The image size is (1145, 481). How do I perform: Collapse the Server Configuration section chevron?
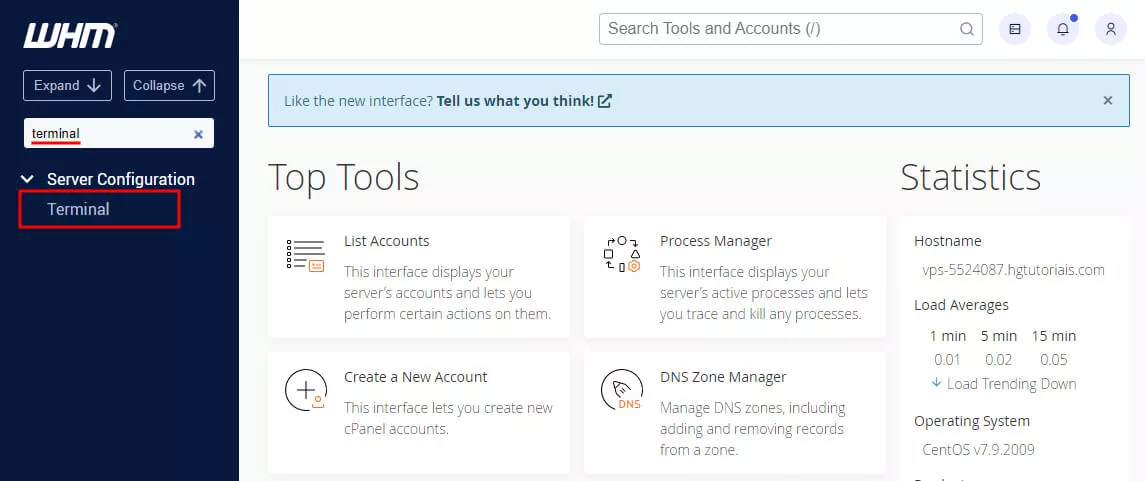pyautogui.click(x=28, y=179)
